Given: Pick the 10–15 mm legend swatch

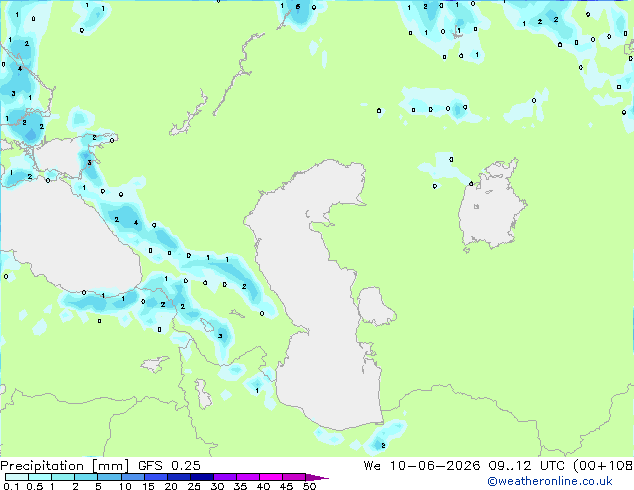Looking at the screenshot, I should pos(132,477).
